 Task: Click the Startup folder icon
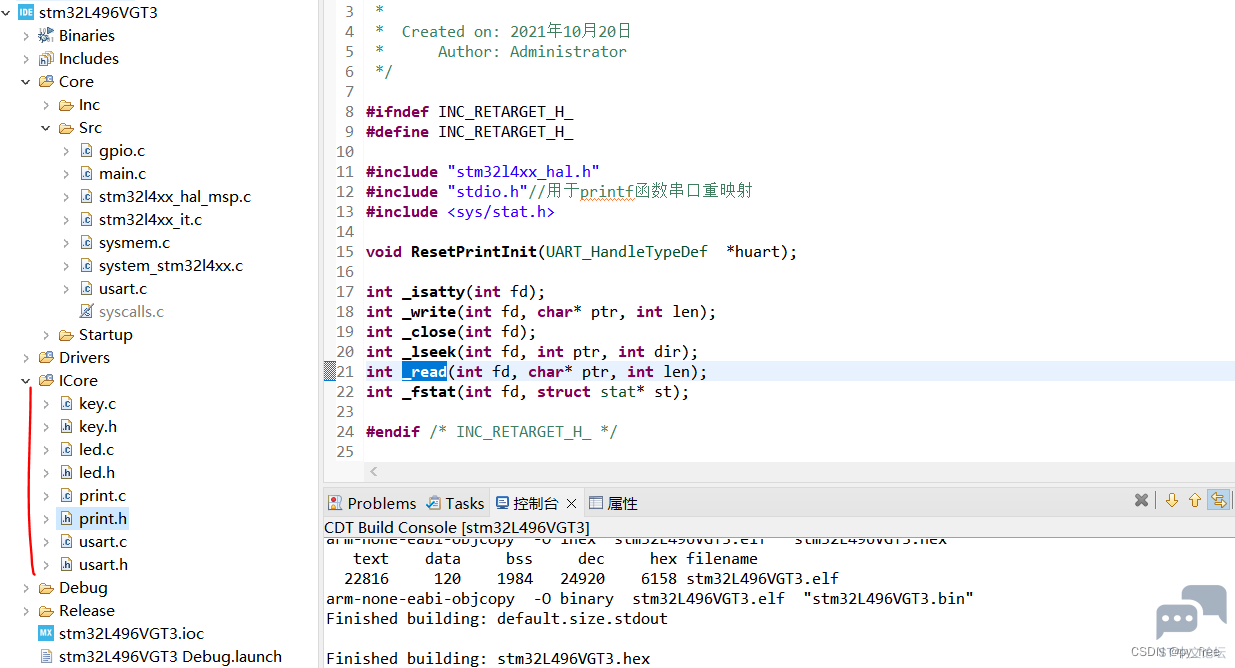pyautogui.click(x=66, y=335)
